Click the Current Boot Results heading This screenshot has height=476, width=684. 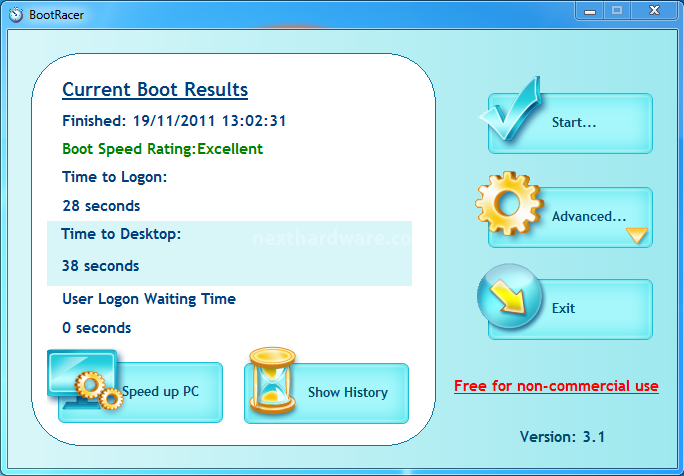155,89
